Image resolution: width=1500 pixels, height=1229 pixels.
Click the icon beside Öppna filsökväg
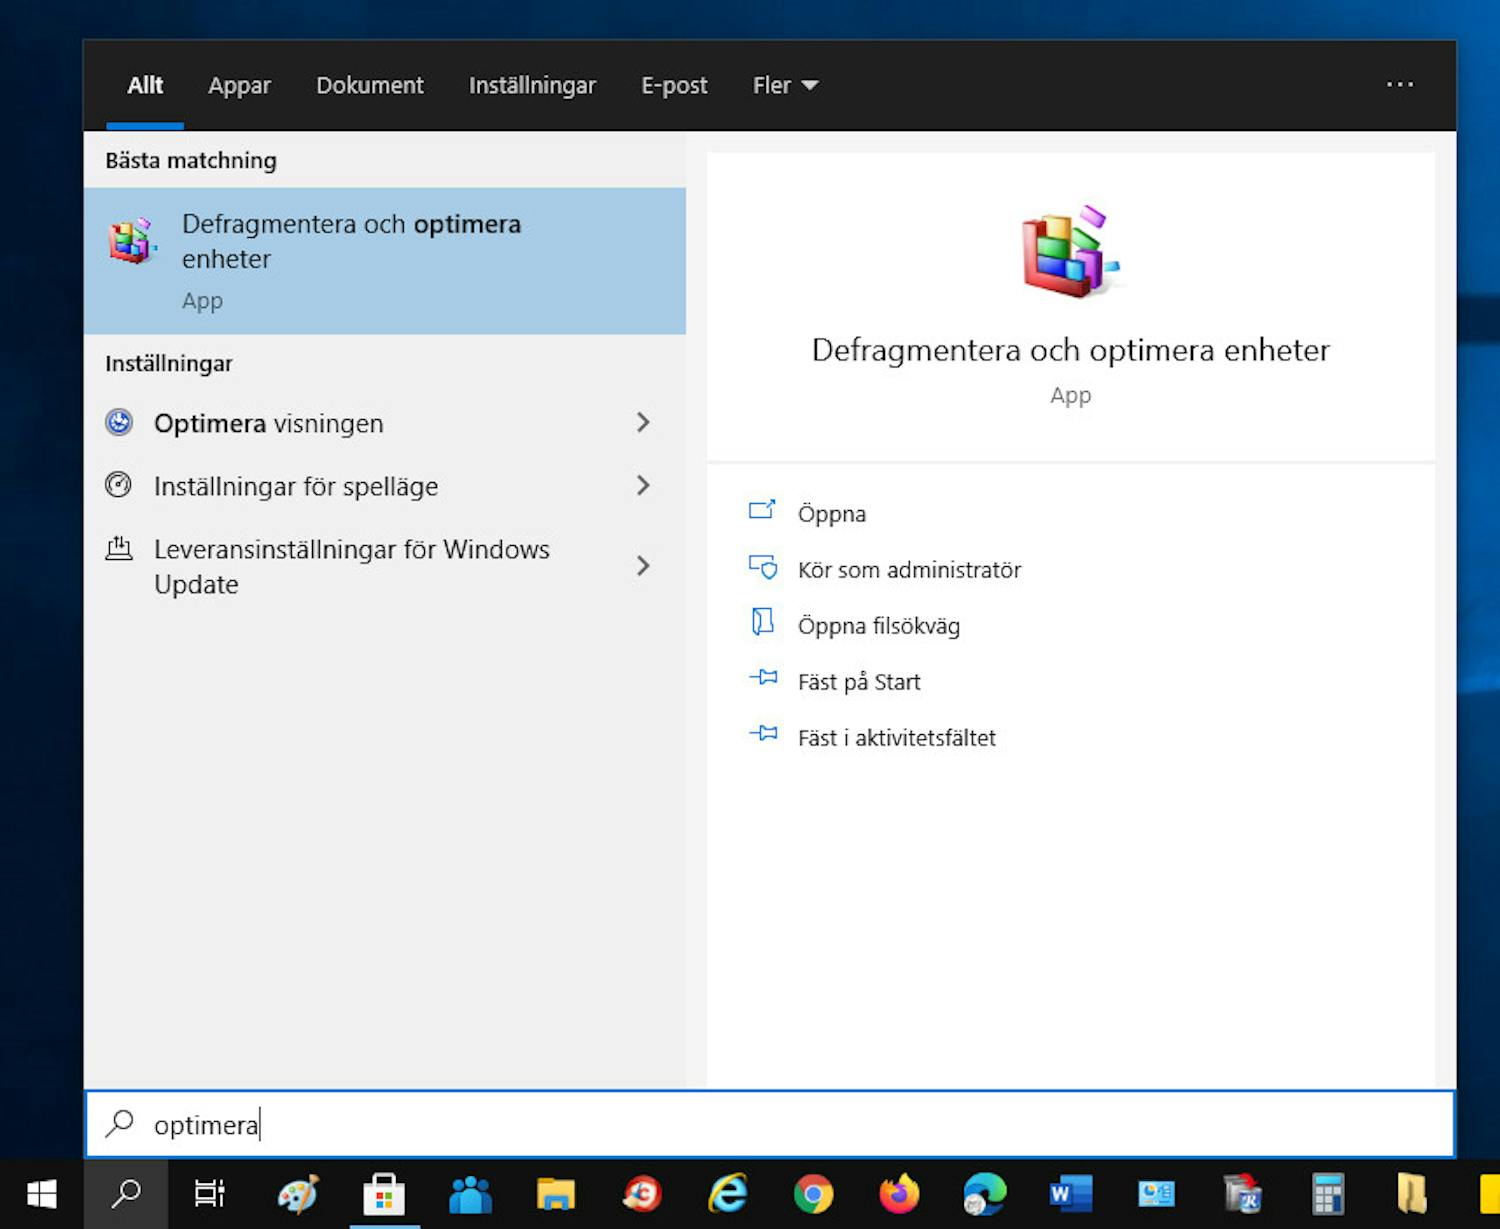(x=763, y=623)
